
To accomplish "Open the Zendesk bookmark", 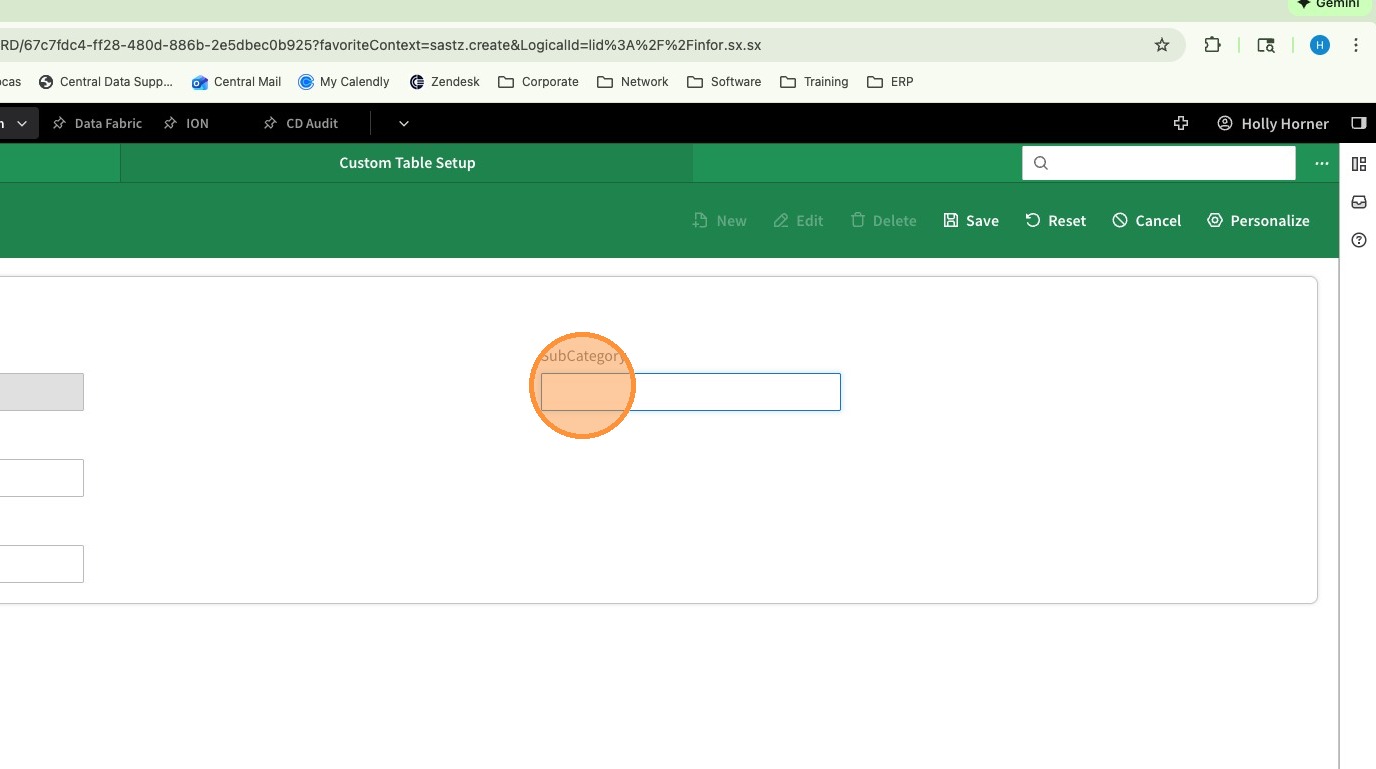I will pos(445,82).
